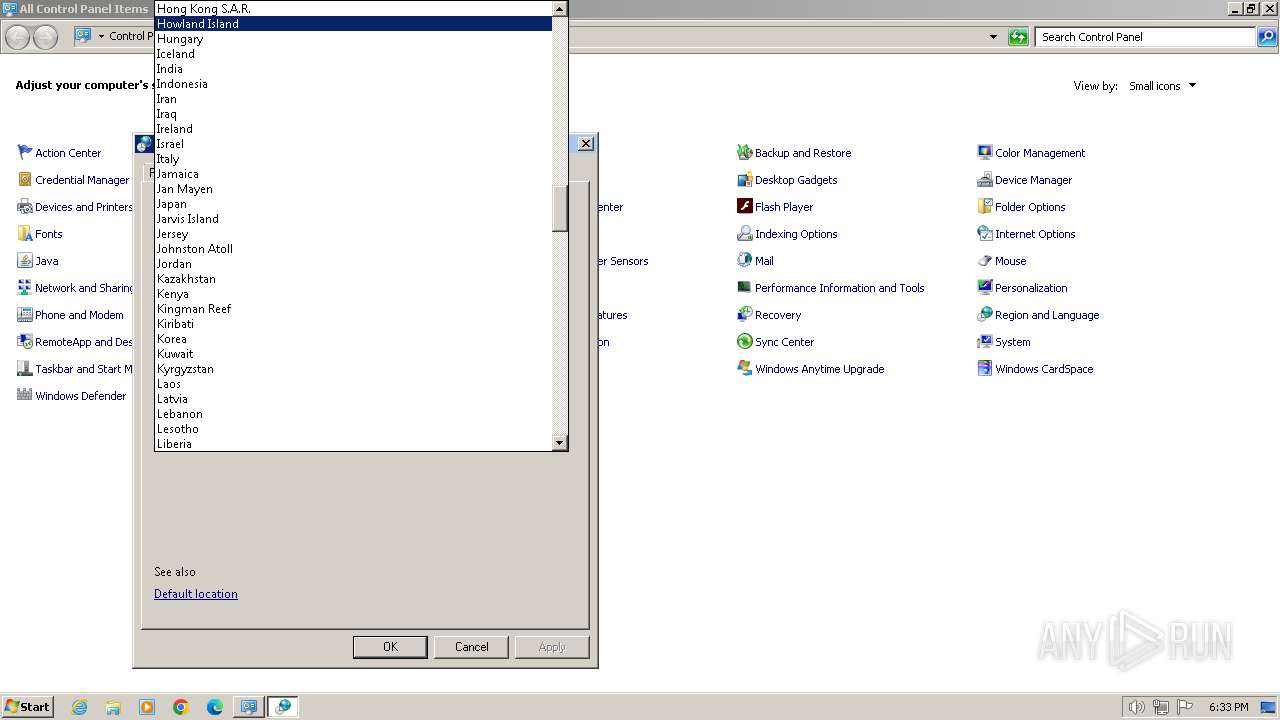Open Color Management icon
This screenshot has height=720, width=1280.
(985, 153)
